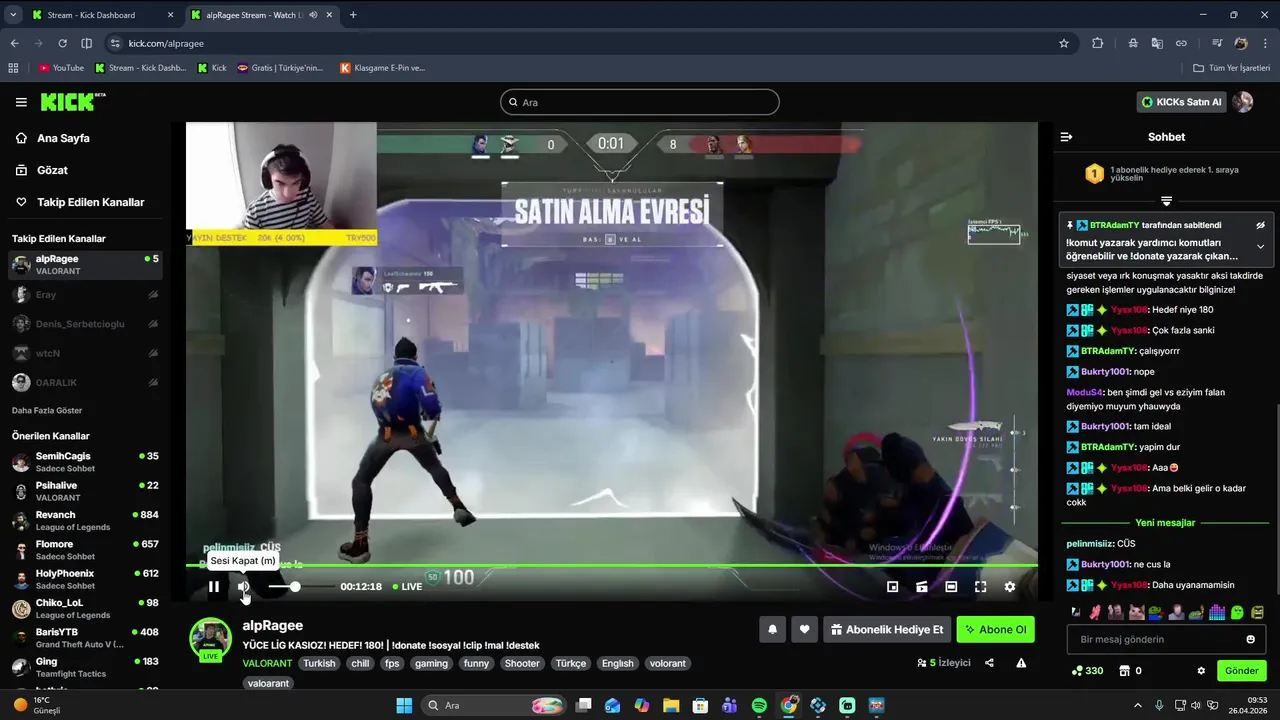This screenshot has height=720, width=1280.
Task: Toggle theater mode in the player
Action: pyautogui.click(x=951, y=587)
